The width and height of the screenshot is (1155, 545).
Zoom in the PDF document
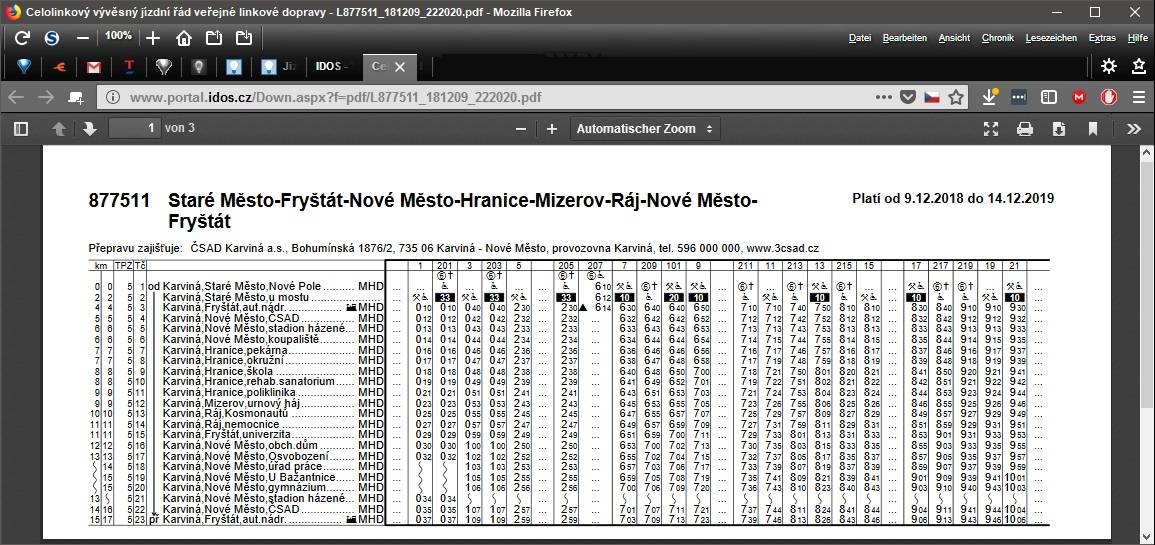[552, 129]
